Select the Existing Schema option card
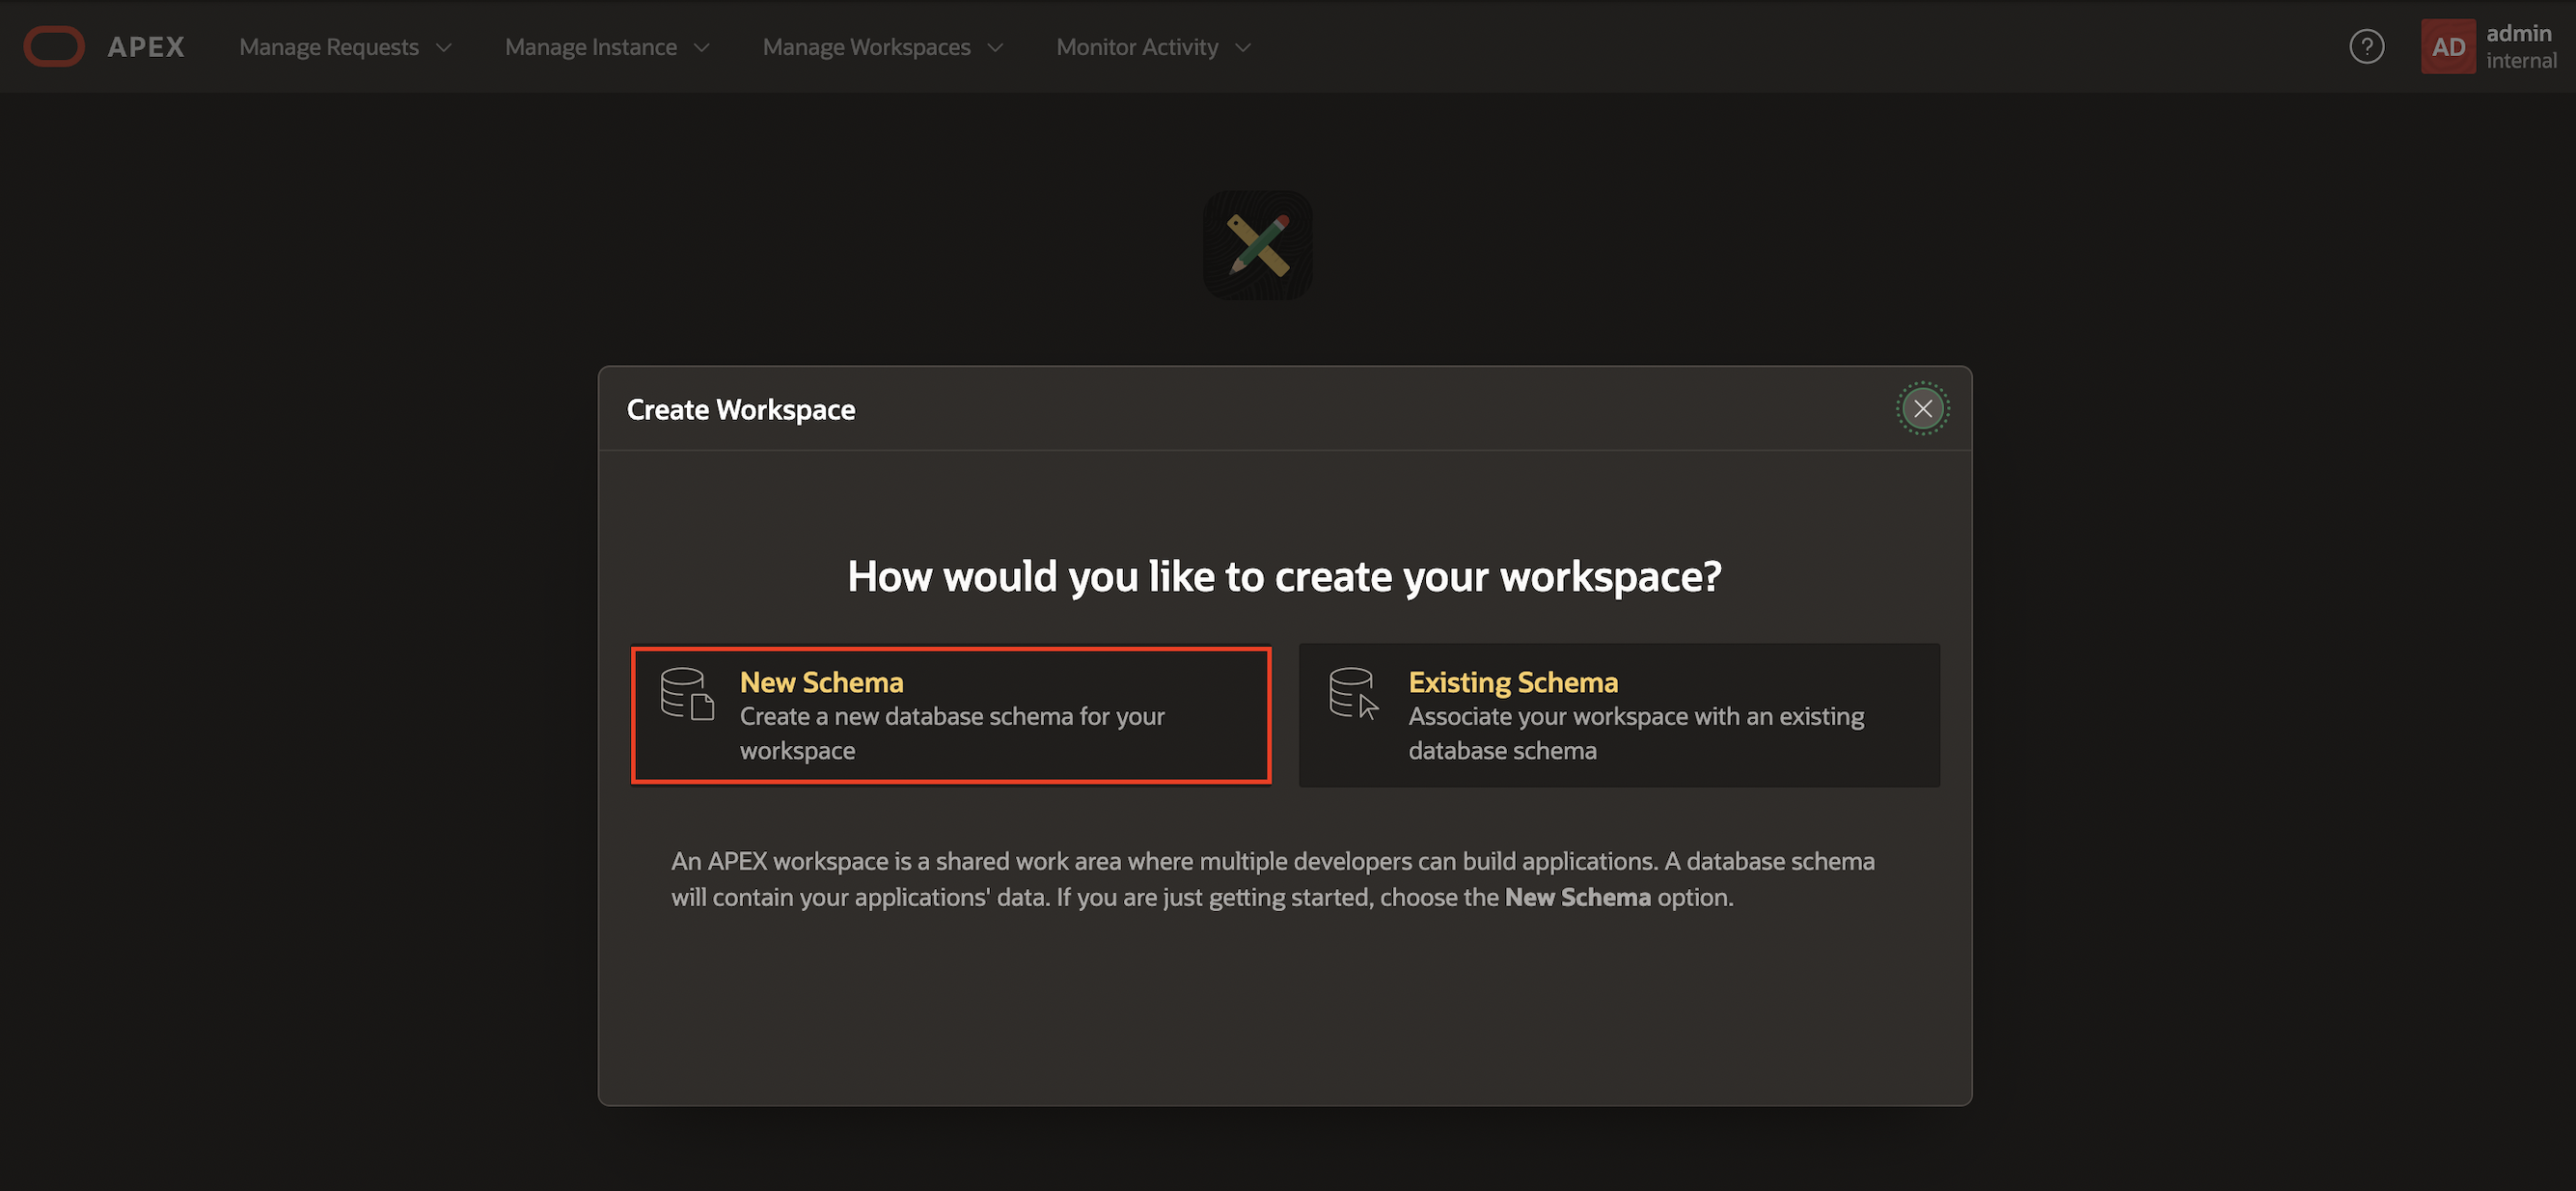2576x1191 pixels. [1619, 715]
